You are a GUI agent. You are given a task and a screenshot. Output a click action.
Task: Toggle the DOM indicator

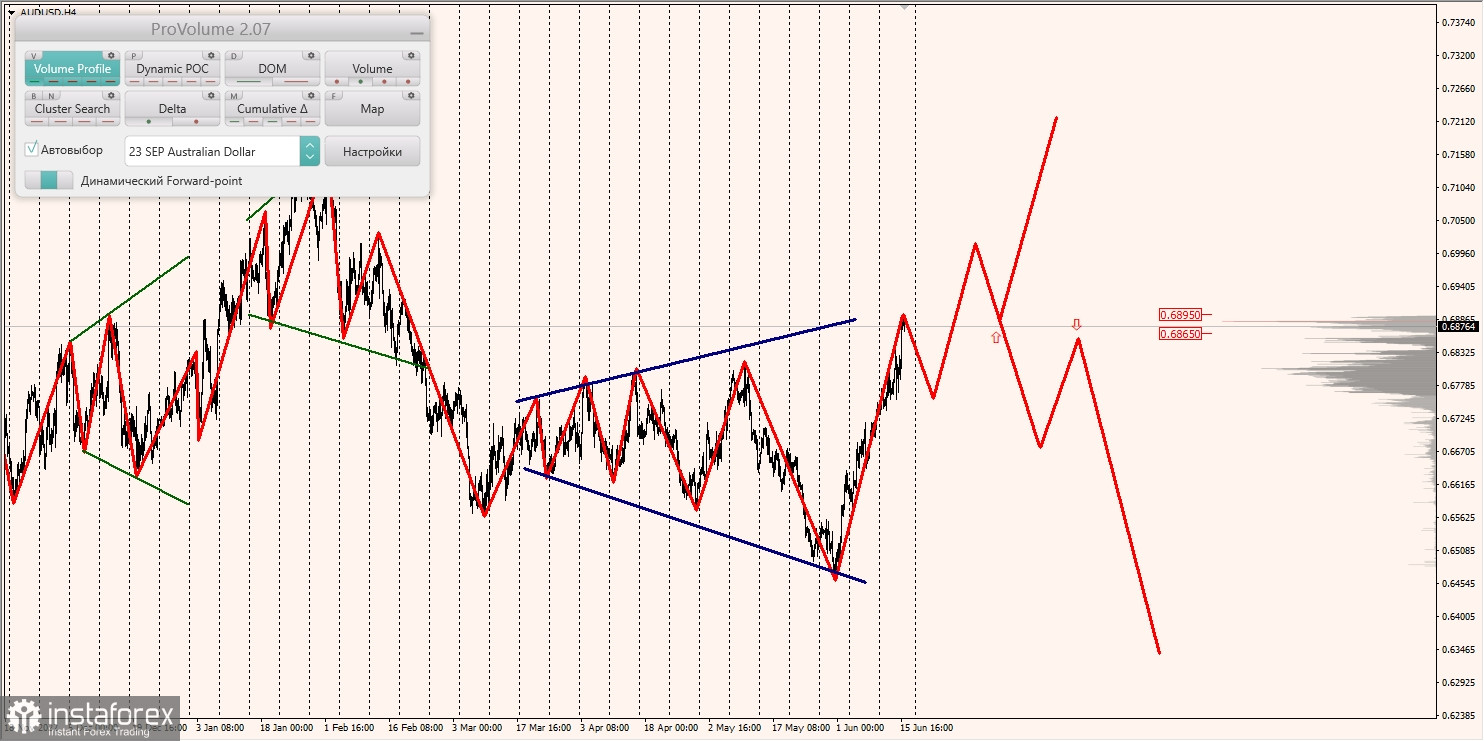click(x=272, y=69)
